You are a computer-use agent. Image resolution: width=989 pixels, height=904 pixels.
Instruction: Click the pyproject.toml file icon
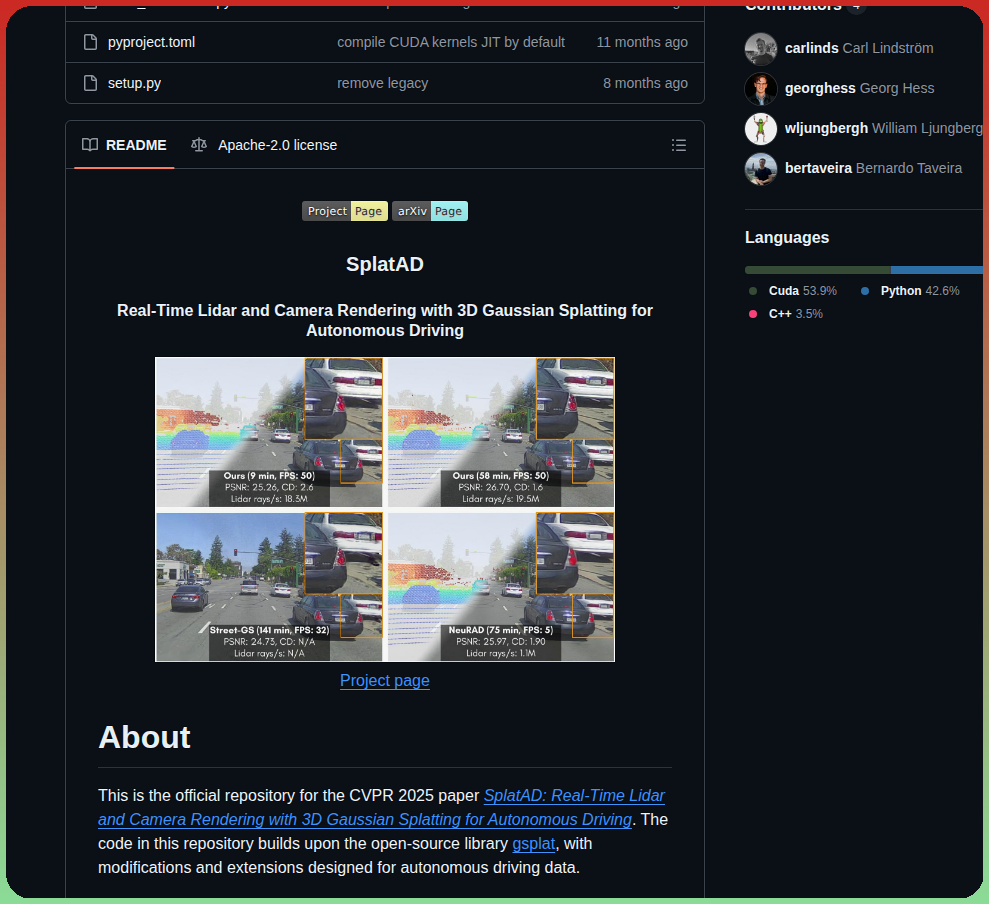click(90, 42)
